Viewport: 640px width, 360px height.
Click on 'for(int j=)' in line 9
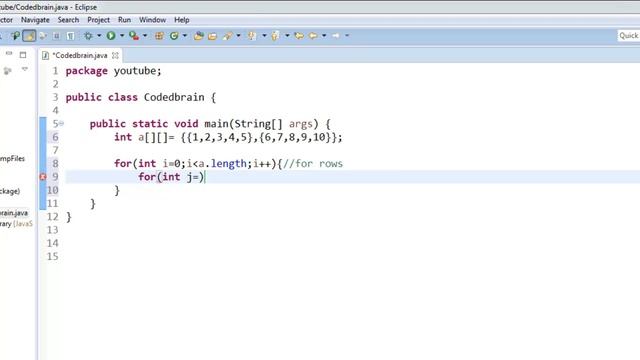[x=171, y=177]
